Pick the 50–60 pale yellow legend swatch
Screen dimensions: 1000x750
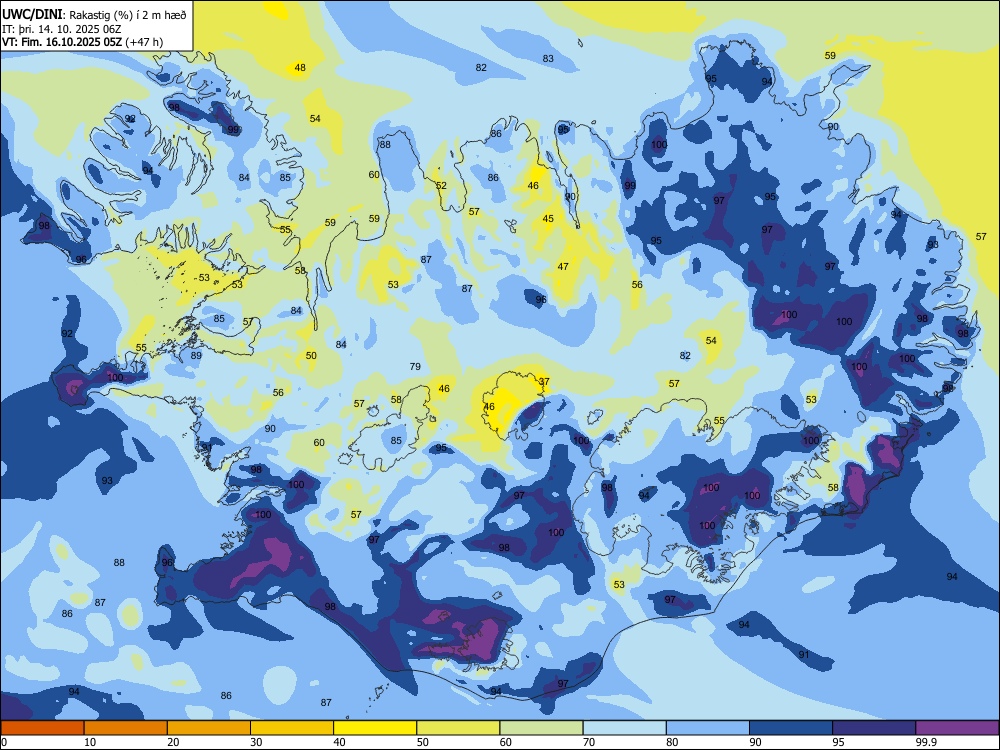[x=458, y=728]
